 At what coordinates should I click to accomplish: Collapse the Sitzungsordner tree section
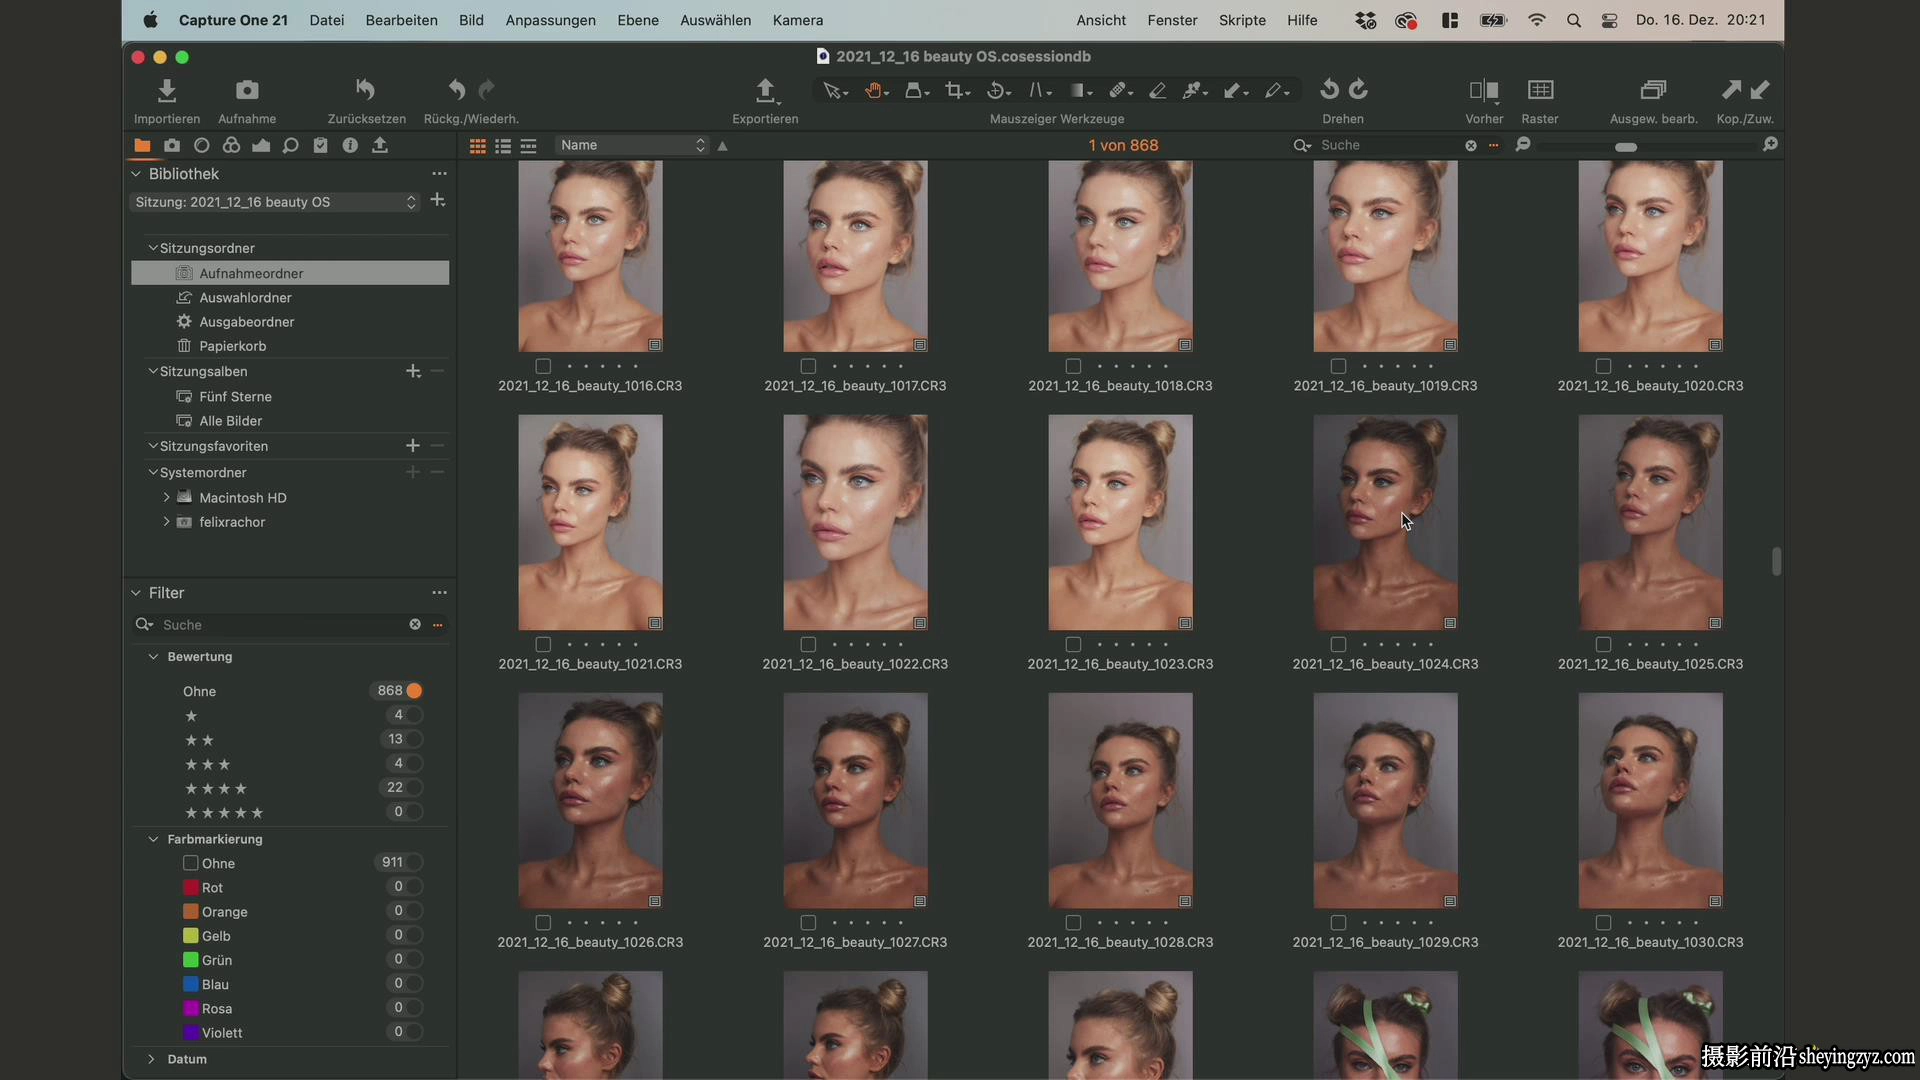click(x=153, y=248)
